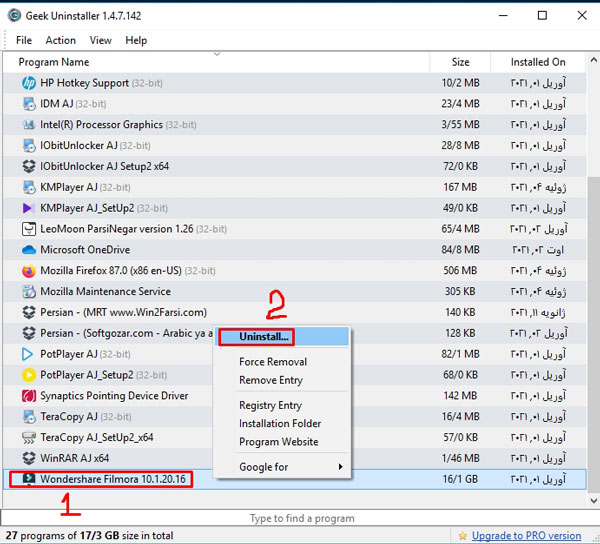Select the Wondershare Filmora 10.1.20.16 row
Image resolution: width=600 pixels, height=544 pixels.
[x=295, y=479]
